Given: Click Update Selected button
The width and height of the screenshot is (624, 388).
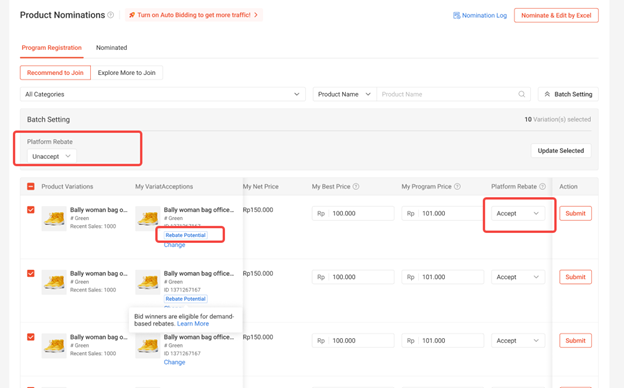Looking at the screenshot, I should pyautogui.click(x=561, y=151).
